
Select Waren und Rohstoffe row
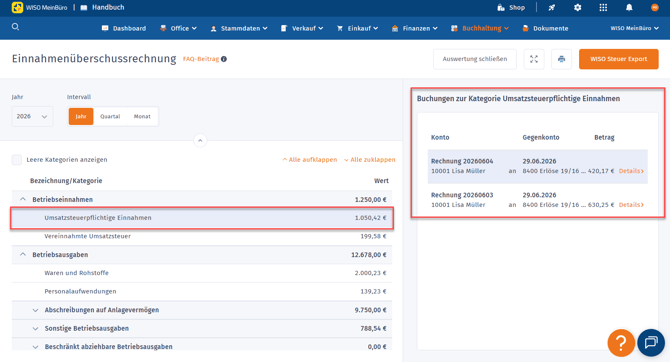[202, 273]
